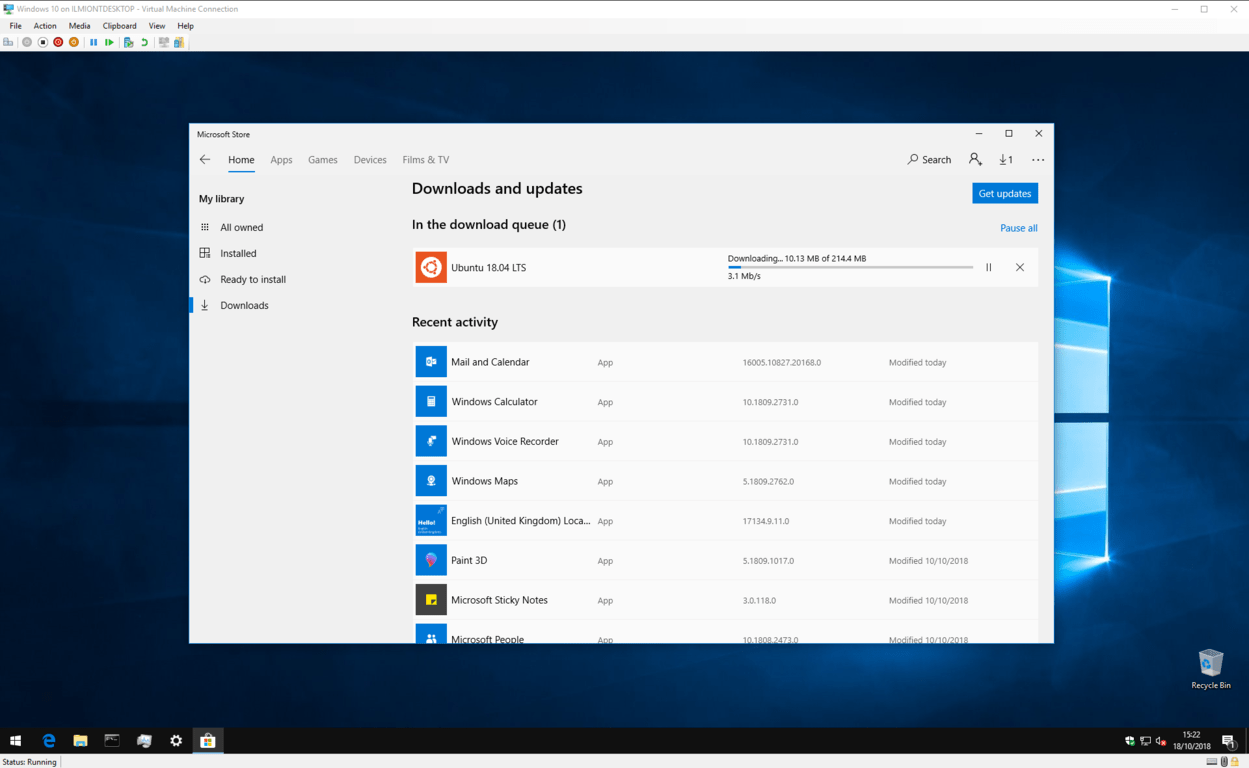Open the Windows Start menu
1249x768 pixels.
pyautogui.click(x=15, y=741)
